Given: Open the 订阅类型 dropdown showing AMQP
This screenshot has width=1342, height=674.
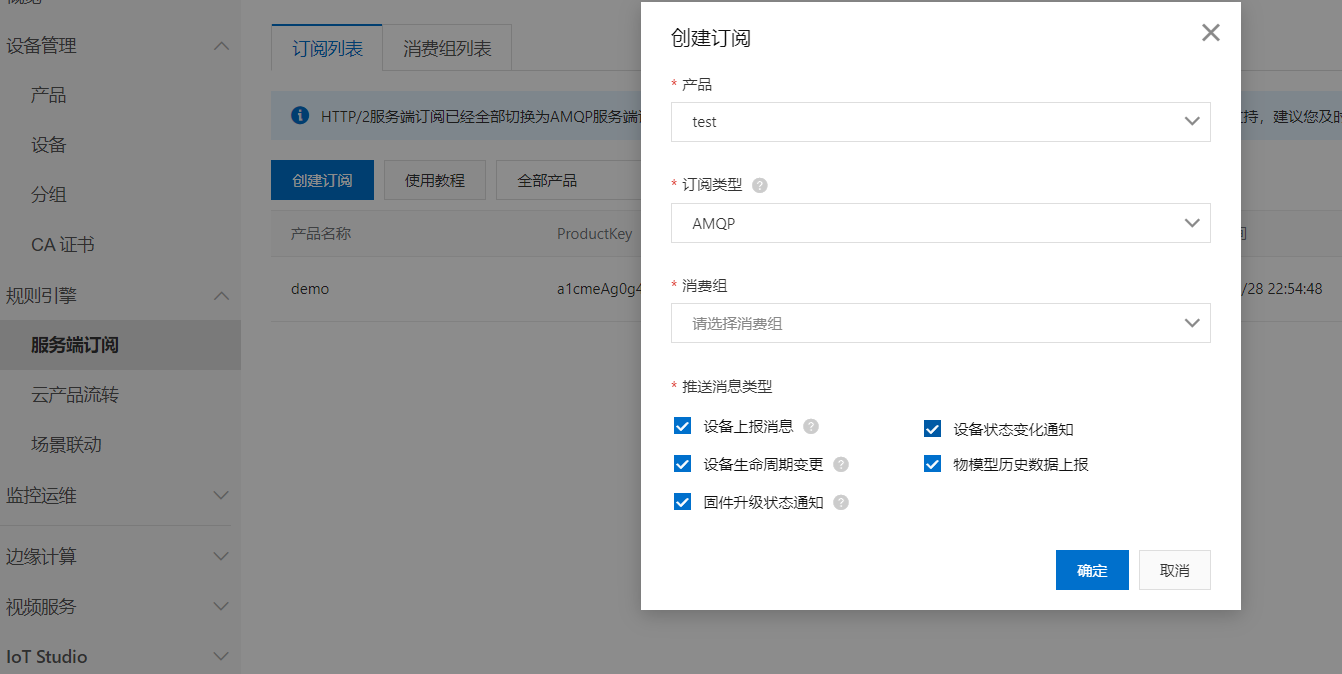Looking at the screenshot, I should coord(940,222).
